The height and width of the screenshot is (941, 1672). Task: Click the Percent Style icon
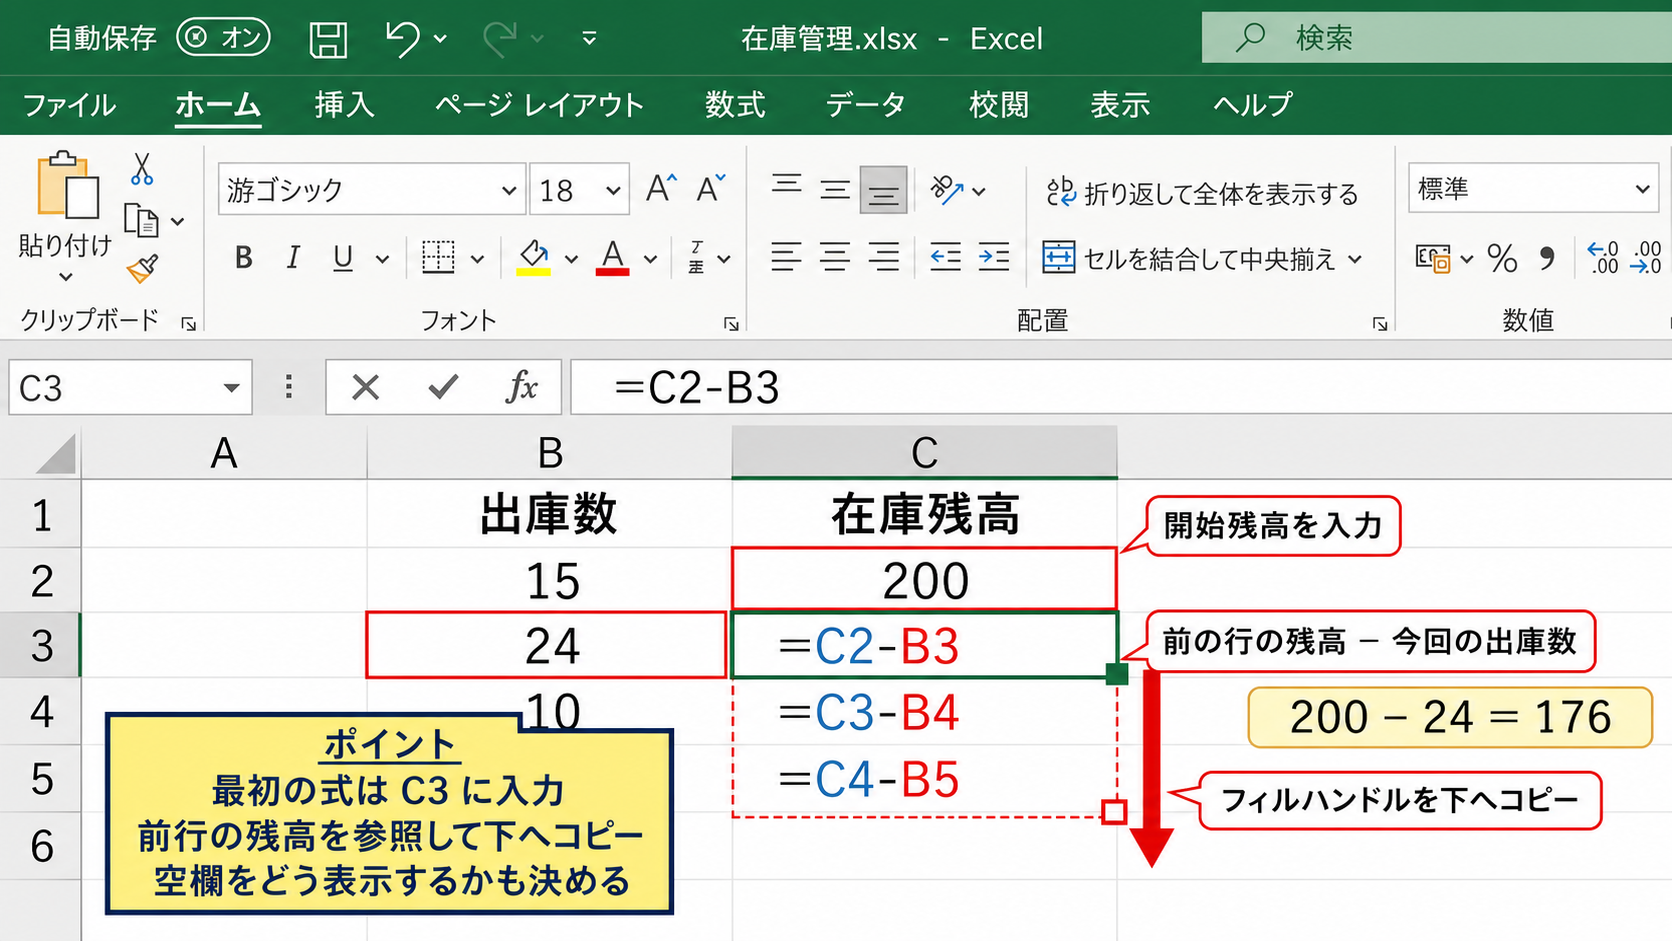click(x=1502, y=258)
